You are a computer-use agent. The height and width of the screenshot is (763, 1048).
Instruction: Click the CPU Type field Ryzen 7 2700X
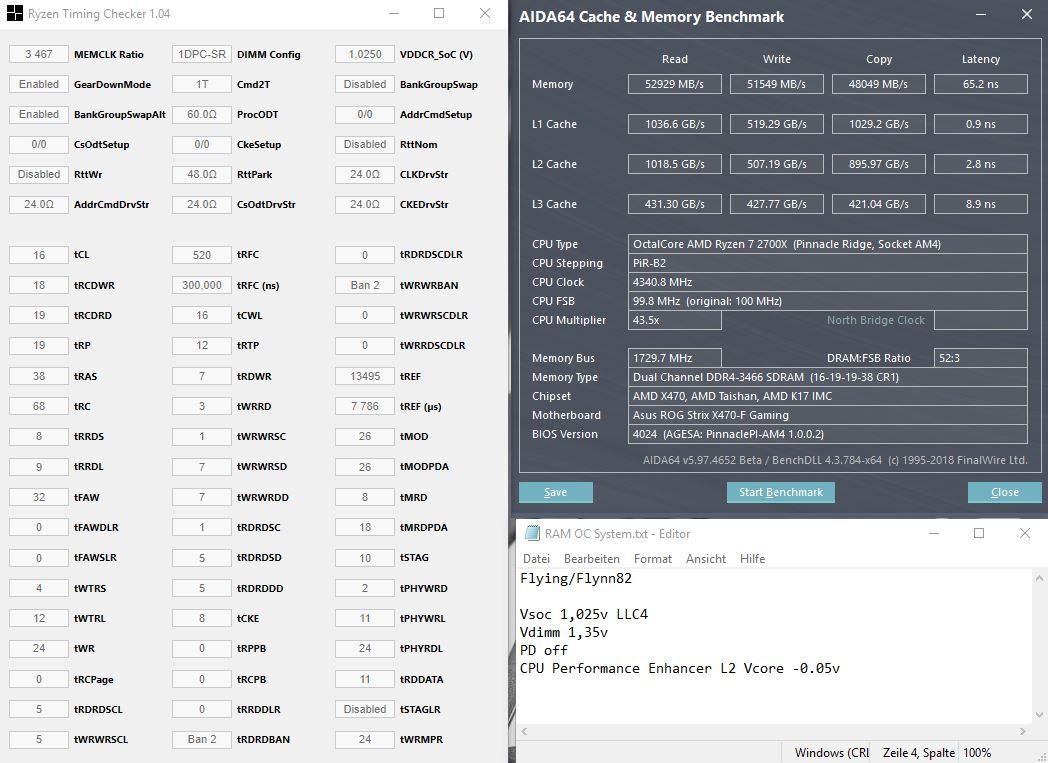[827, 244]
